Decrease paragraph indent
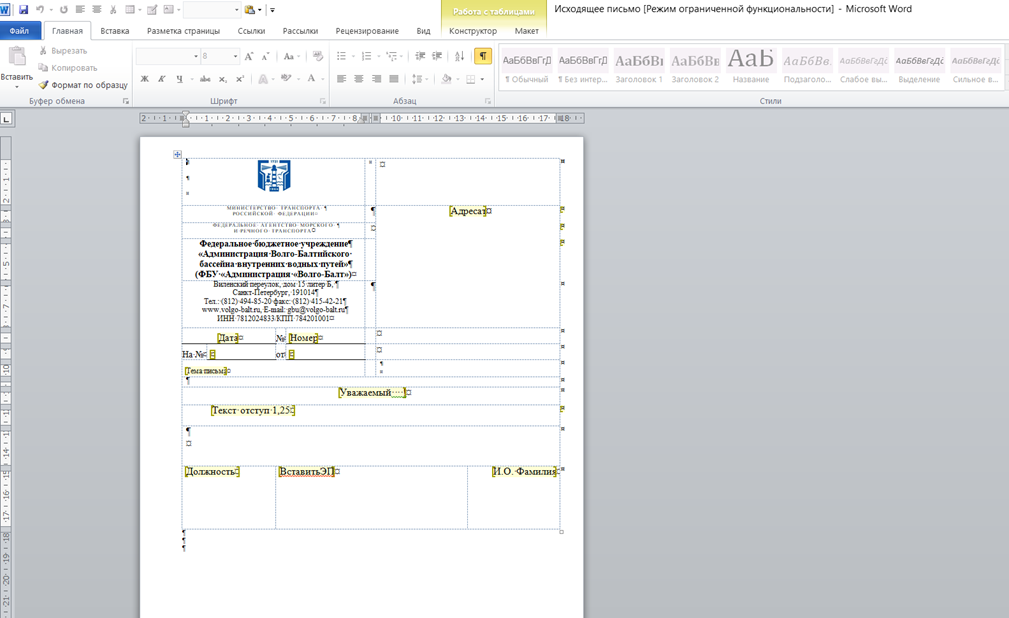Image resolution: width=1009 pixels, height=618 pixels. pyautogui.click(x=420, y=57)
